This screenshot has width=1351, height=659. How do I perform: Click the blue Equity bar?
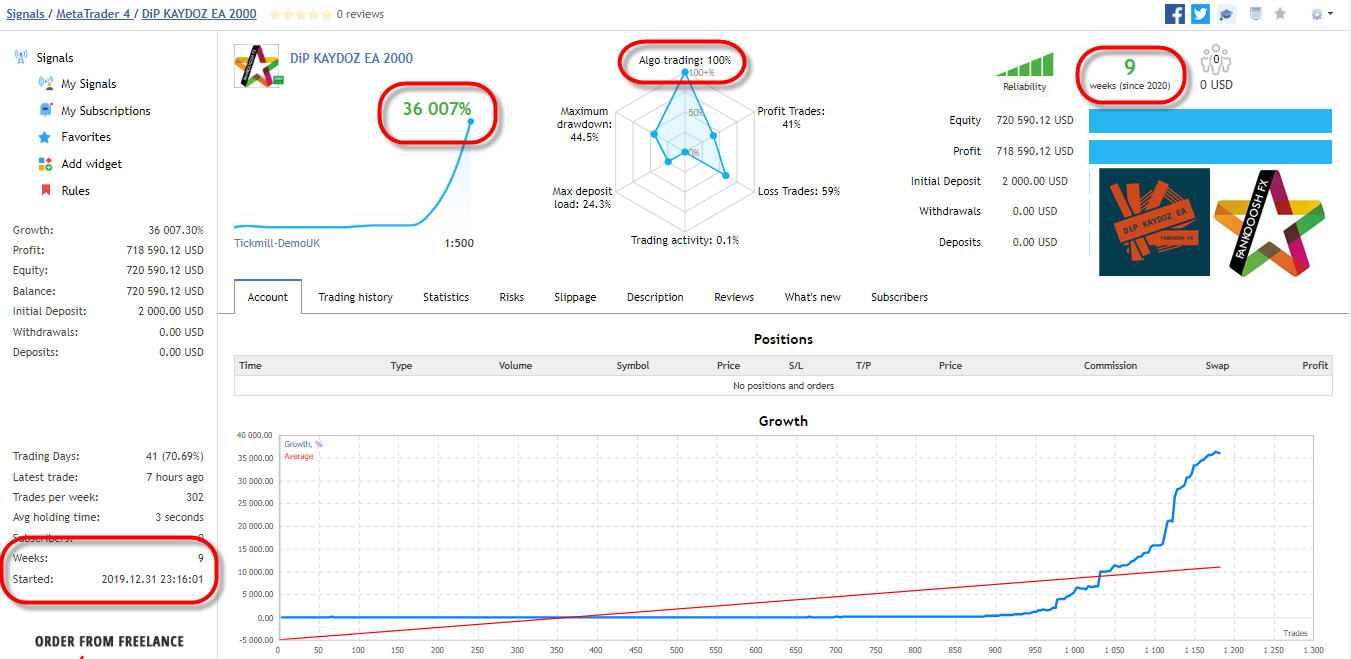coord(1210,121)
